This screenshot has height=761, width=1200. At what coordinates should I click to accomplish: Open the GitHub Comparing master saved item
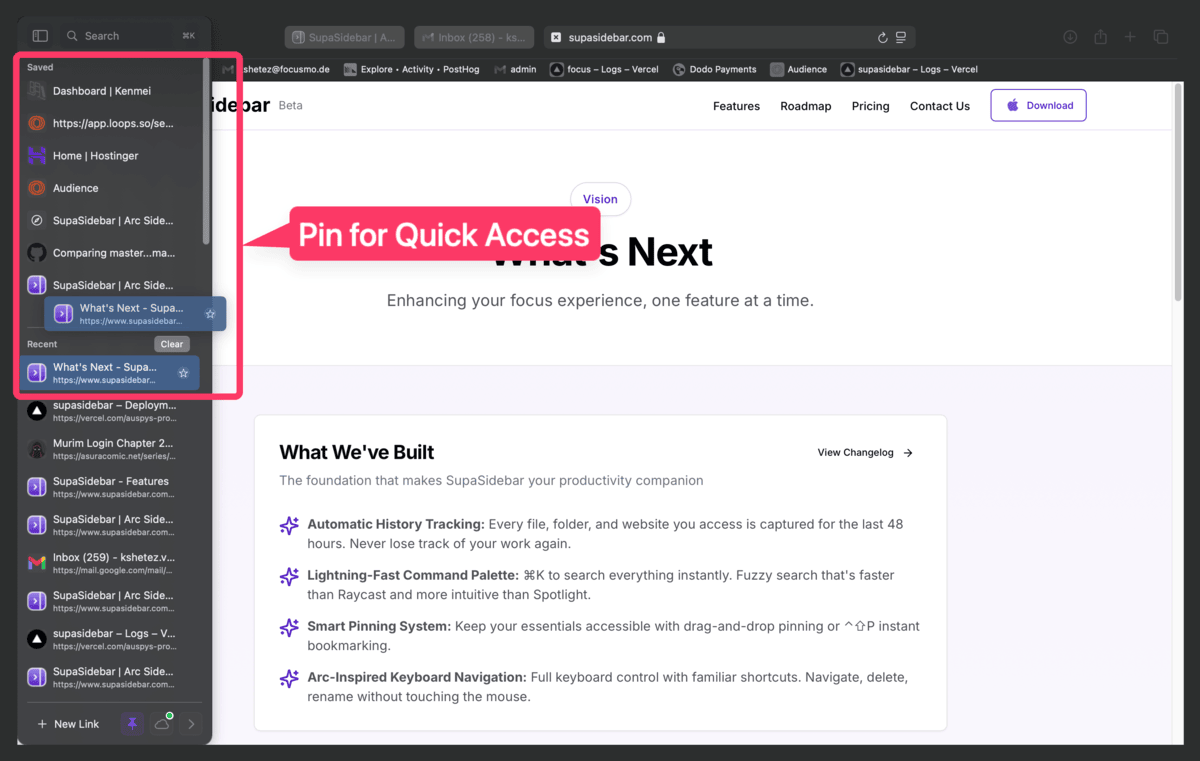[112, 253]
